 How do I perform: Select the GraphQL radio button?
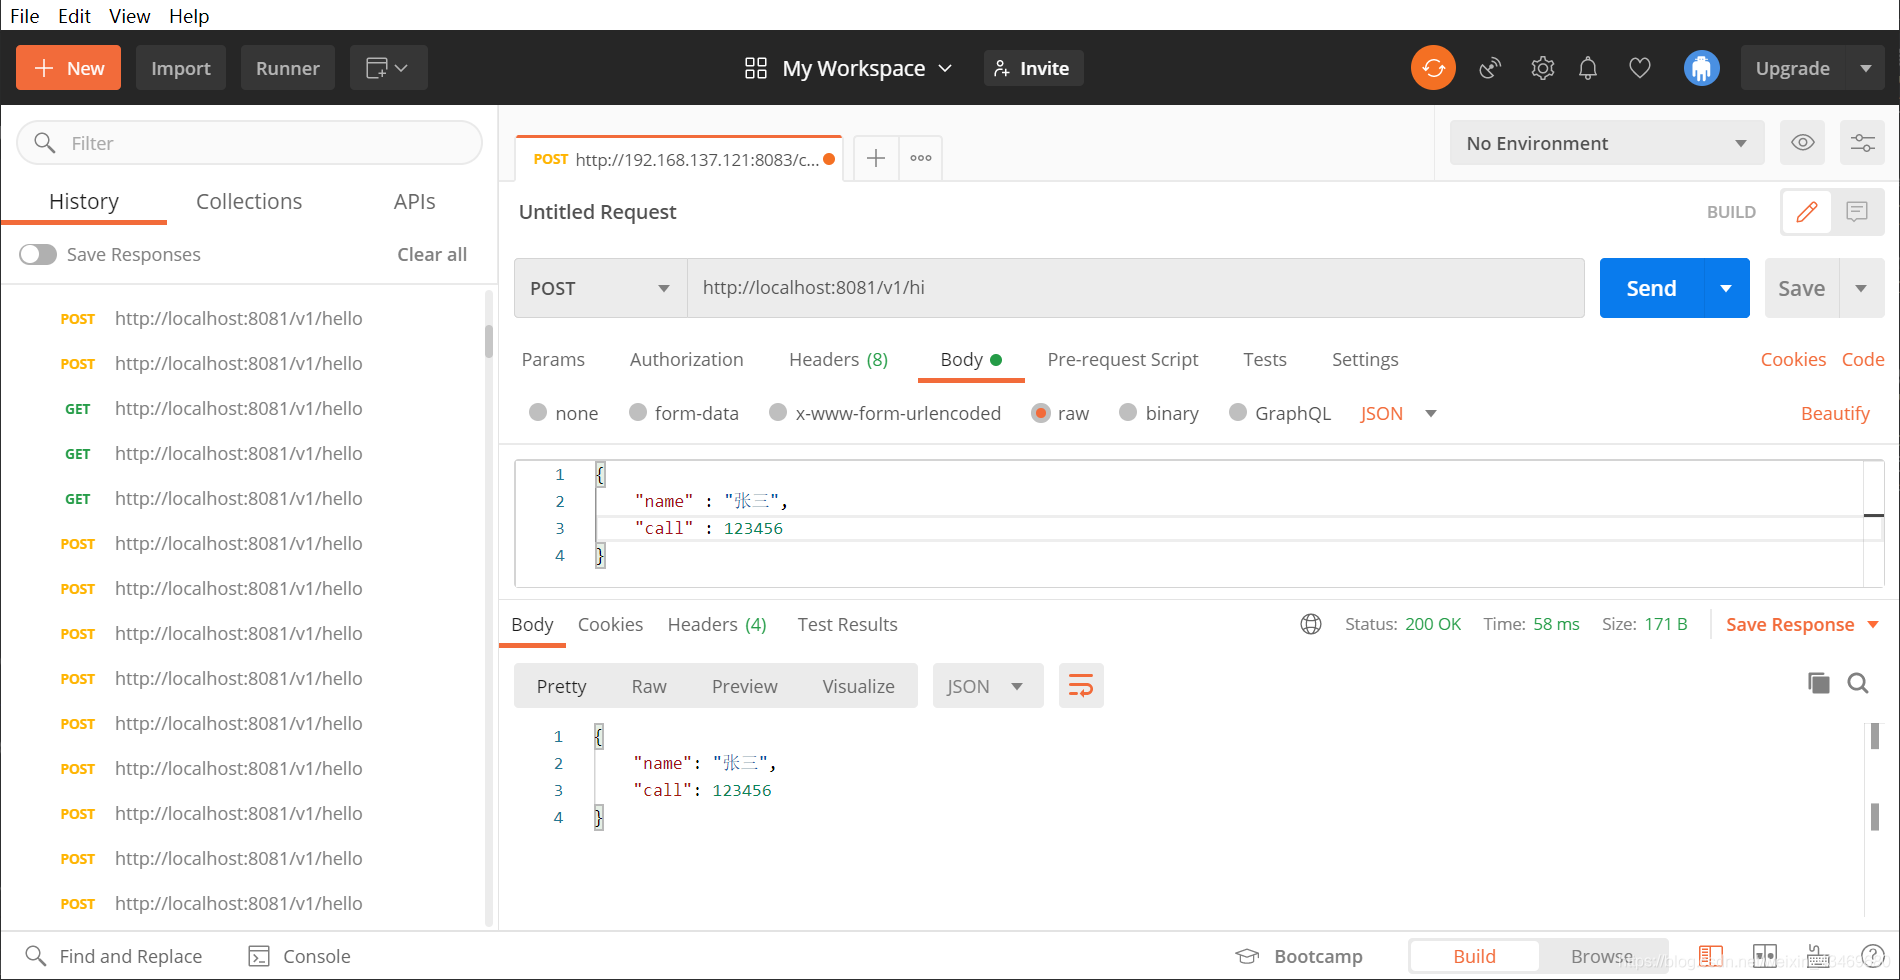1238,412
